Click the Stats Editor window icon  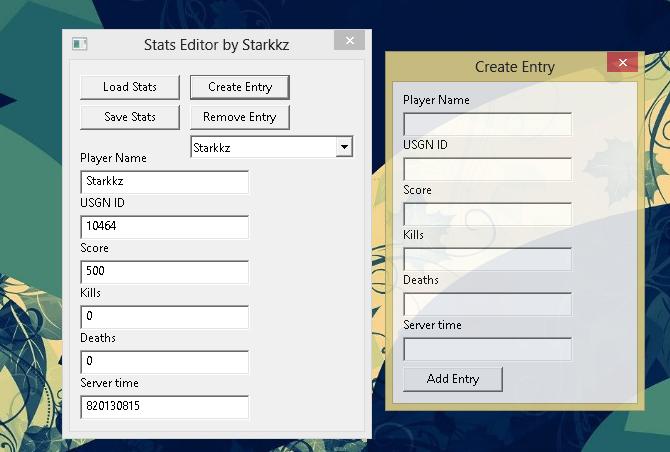point(79,44)
